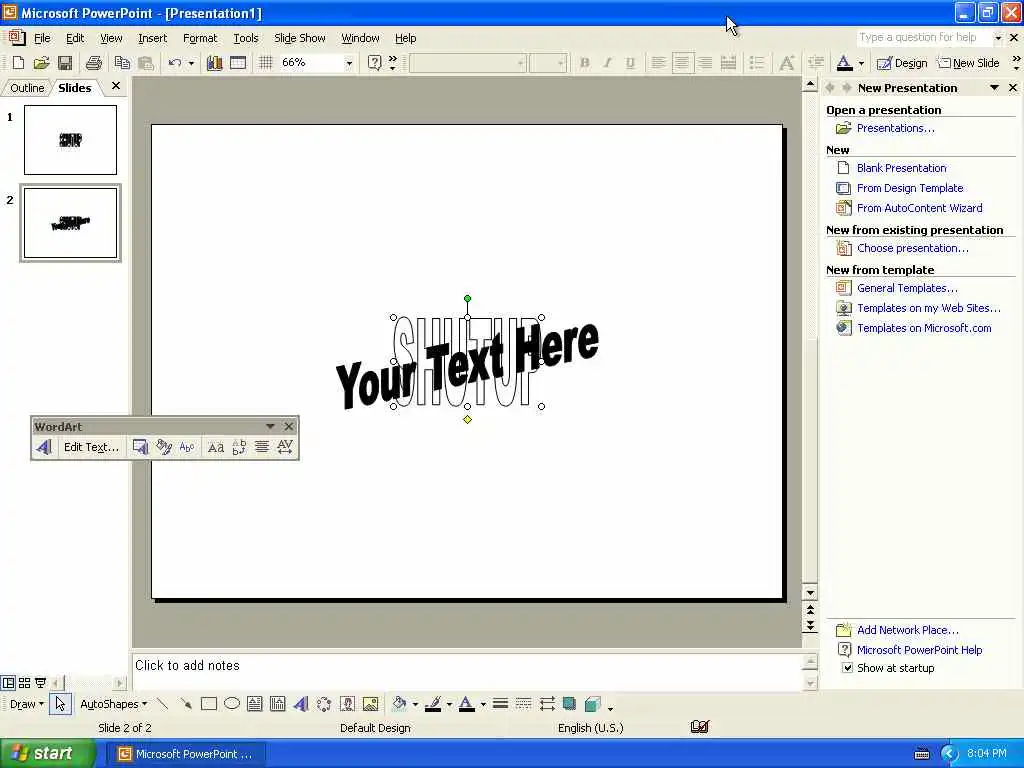Viewport: 1024px width, 768px height.
Task: Open Font Color dropdown in Drawing toolbar
Action: point(483,704)
